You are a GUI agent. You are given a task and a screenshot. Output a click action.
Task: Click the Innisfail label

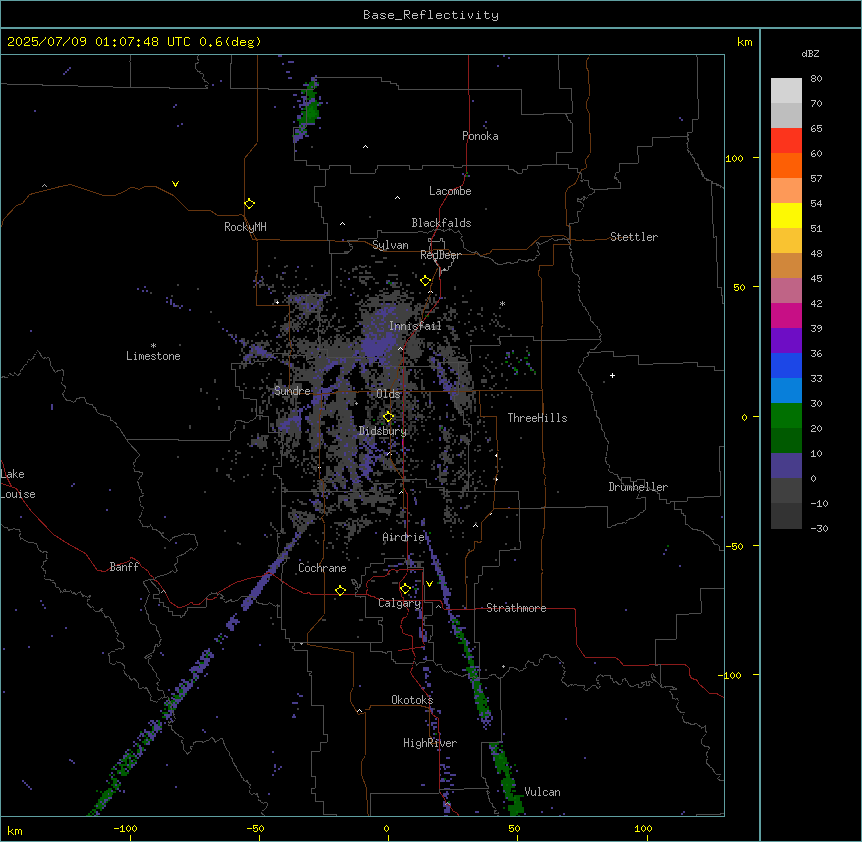coord(415,326)
